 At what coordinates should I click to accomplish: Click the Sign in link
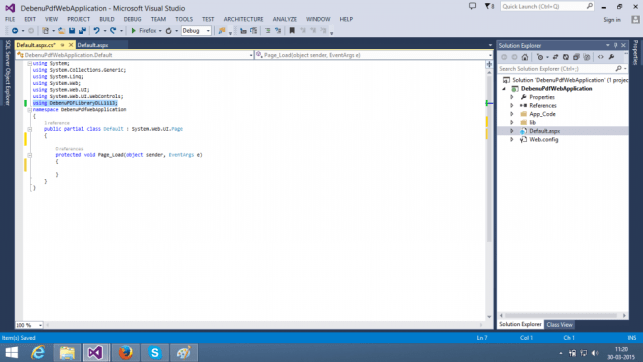point(612,20)
